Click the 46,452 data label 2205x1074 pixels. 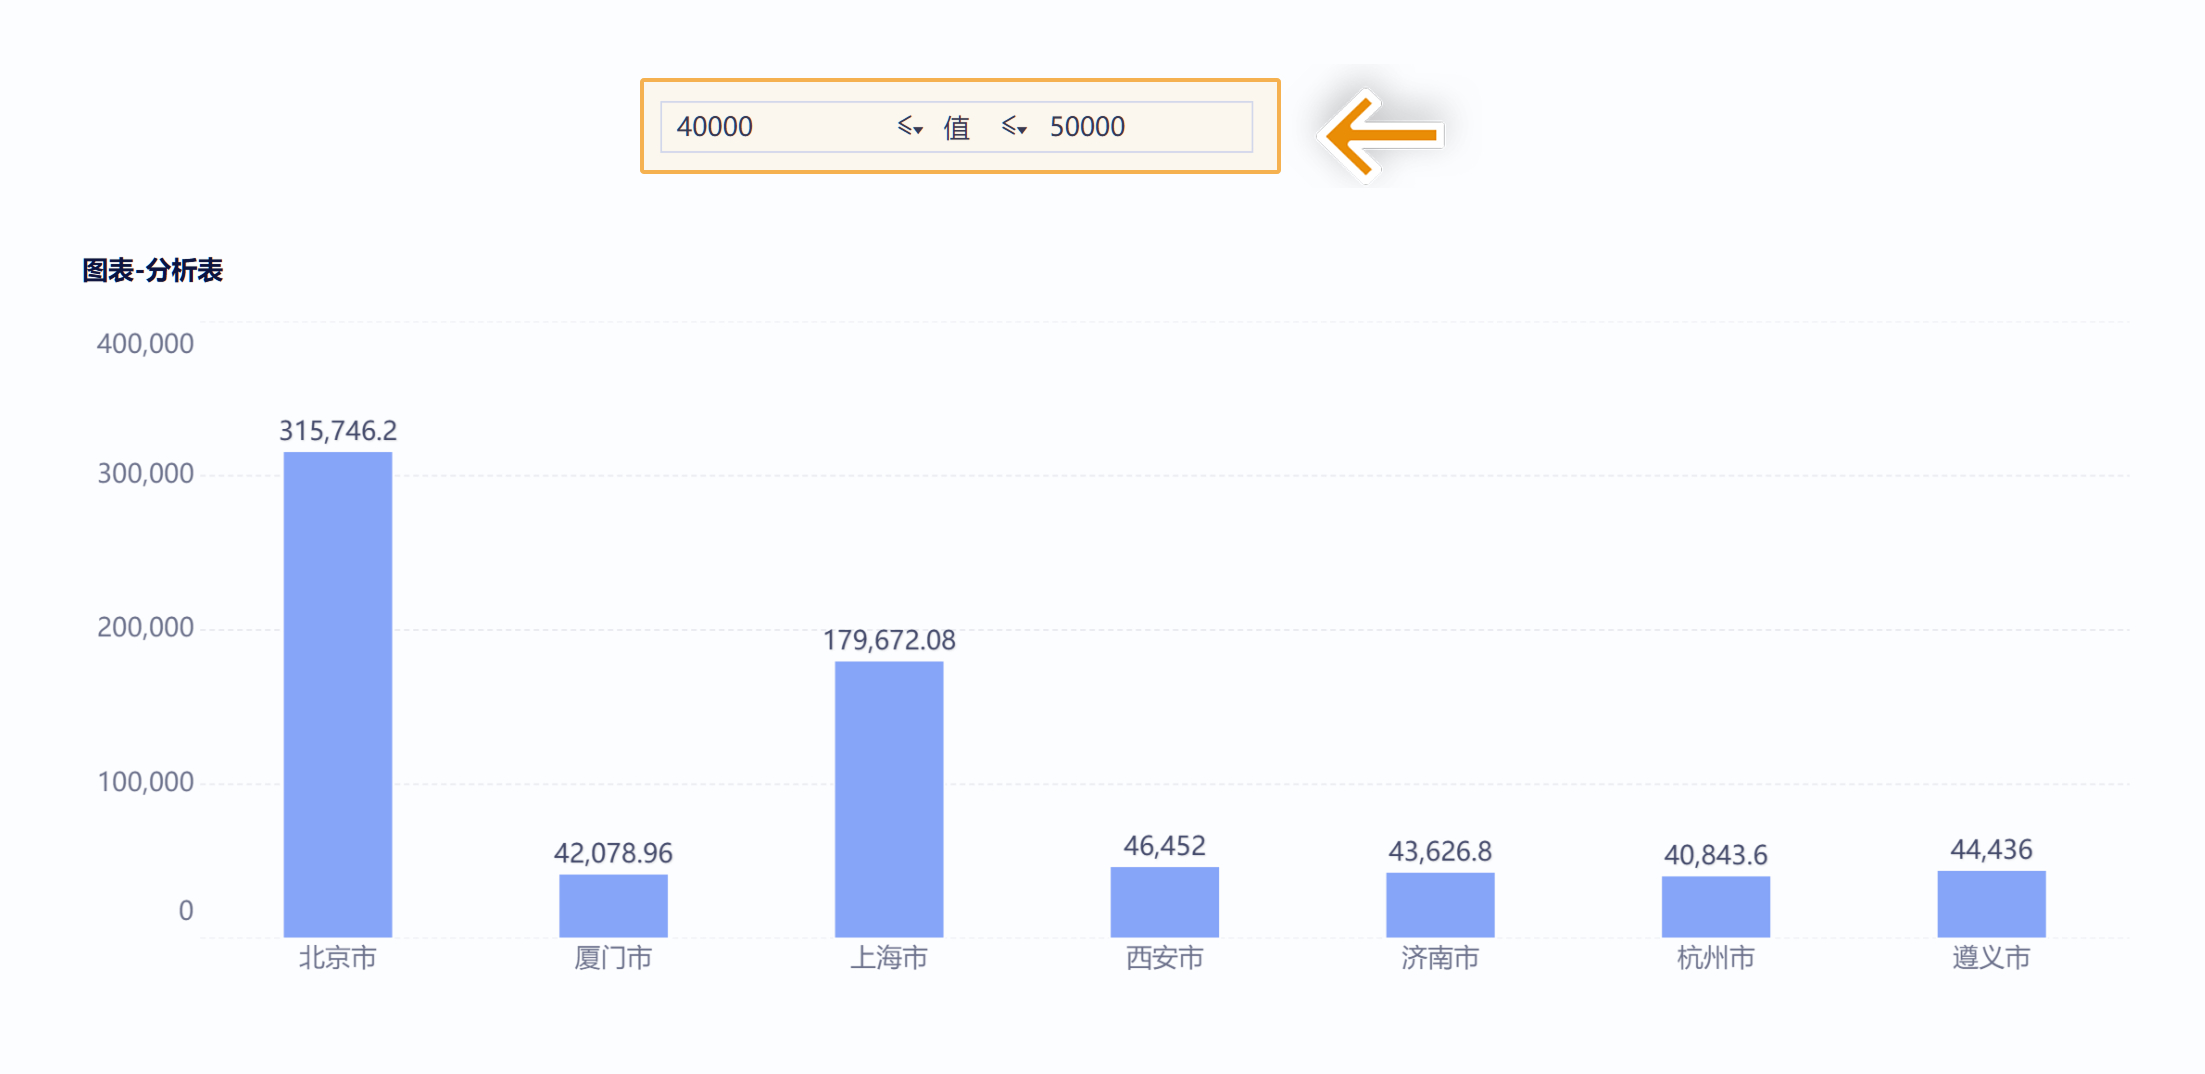(1164, 846)
